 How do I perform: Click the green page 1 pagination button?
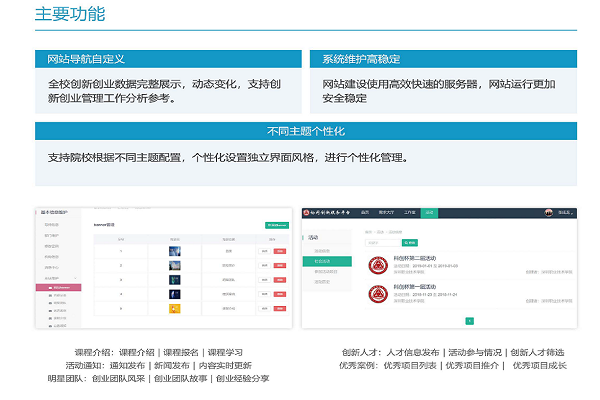[x=470, y=321]
